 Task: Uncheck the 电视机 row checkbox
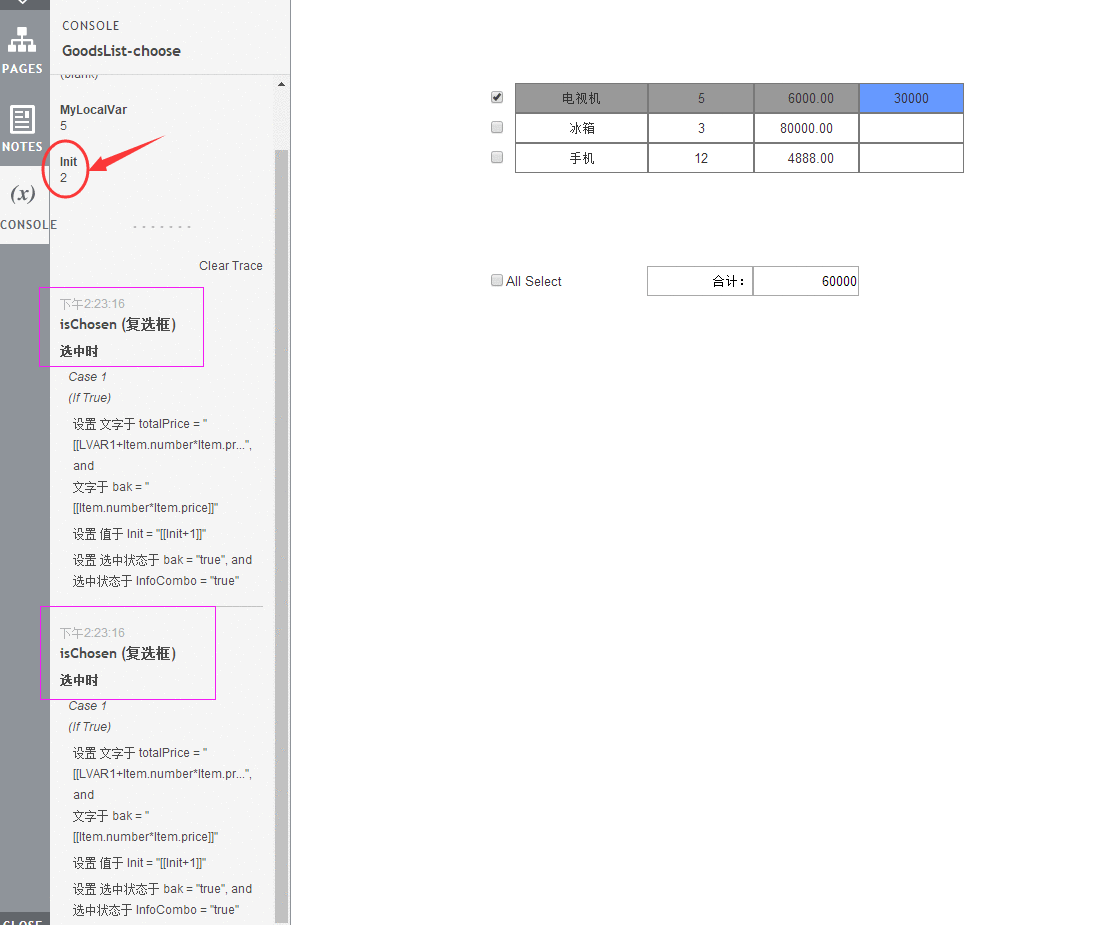(497, 98)
